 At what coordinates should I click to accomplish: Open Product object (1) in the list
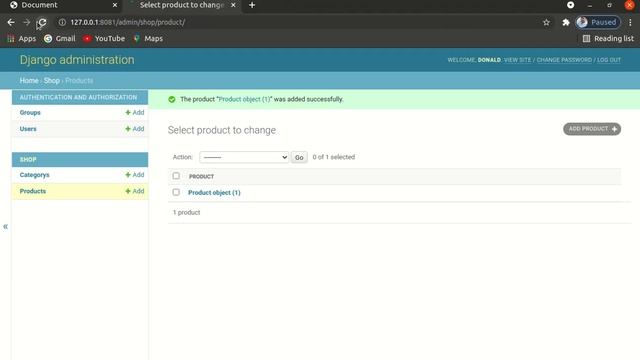[x=214, y=193]
